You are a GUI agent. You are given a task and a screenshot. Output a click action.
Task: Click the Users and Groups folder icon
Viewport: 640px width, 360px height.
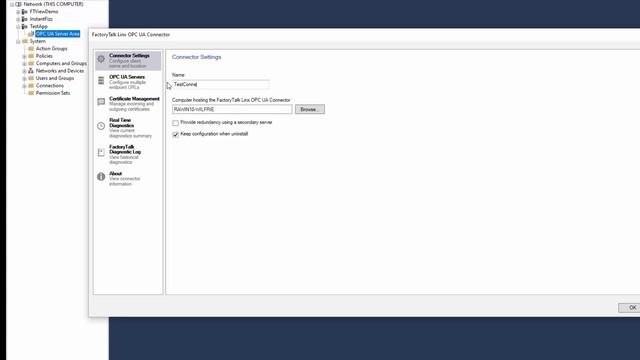pyautogui.click(x=31, y=78)
